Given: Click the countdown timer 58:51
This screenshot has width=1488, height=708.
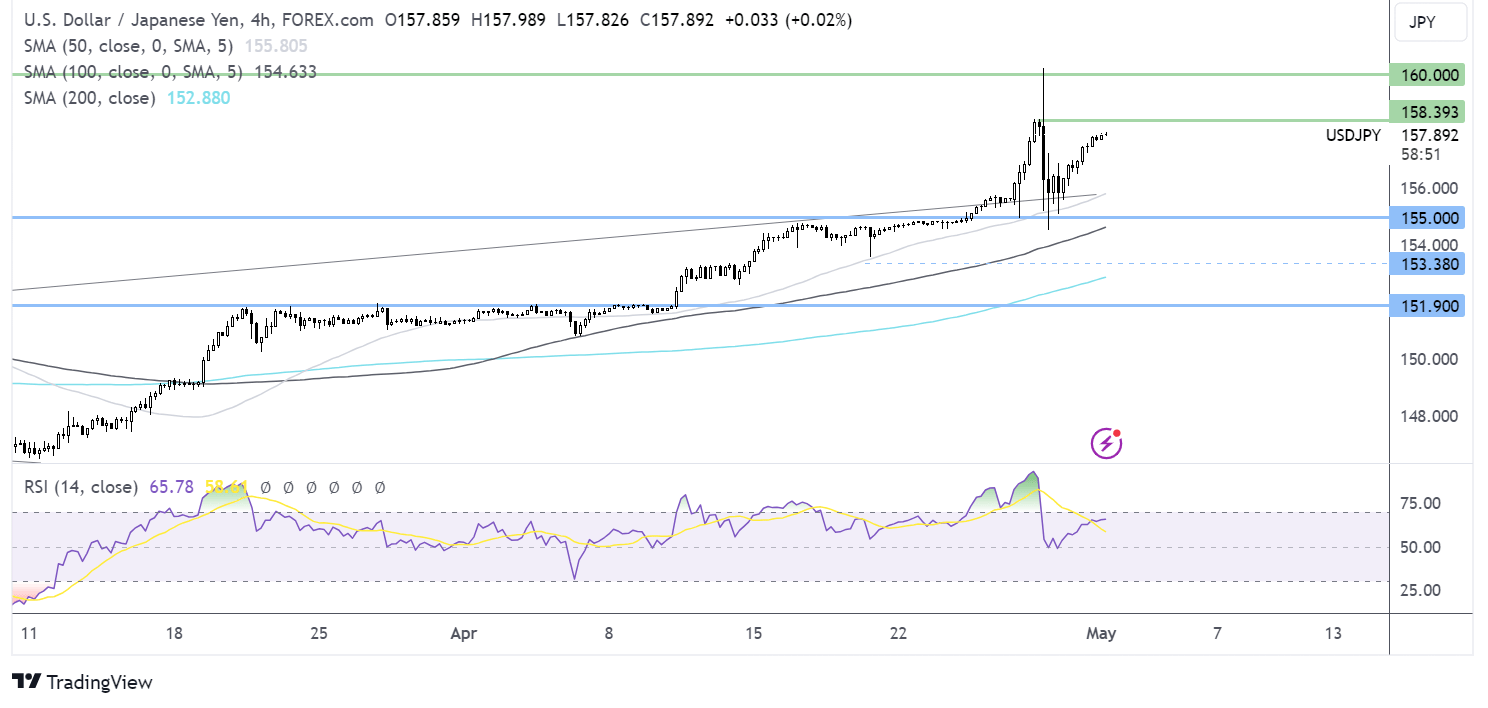Looking at the screenshot, I should point(1420,155).
